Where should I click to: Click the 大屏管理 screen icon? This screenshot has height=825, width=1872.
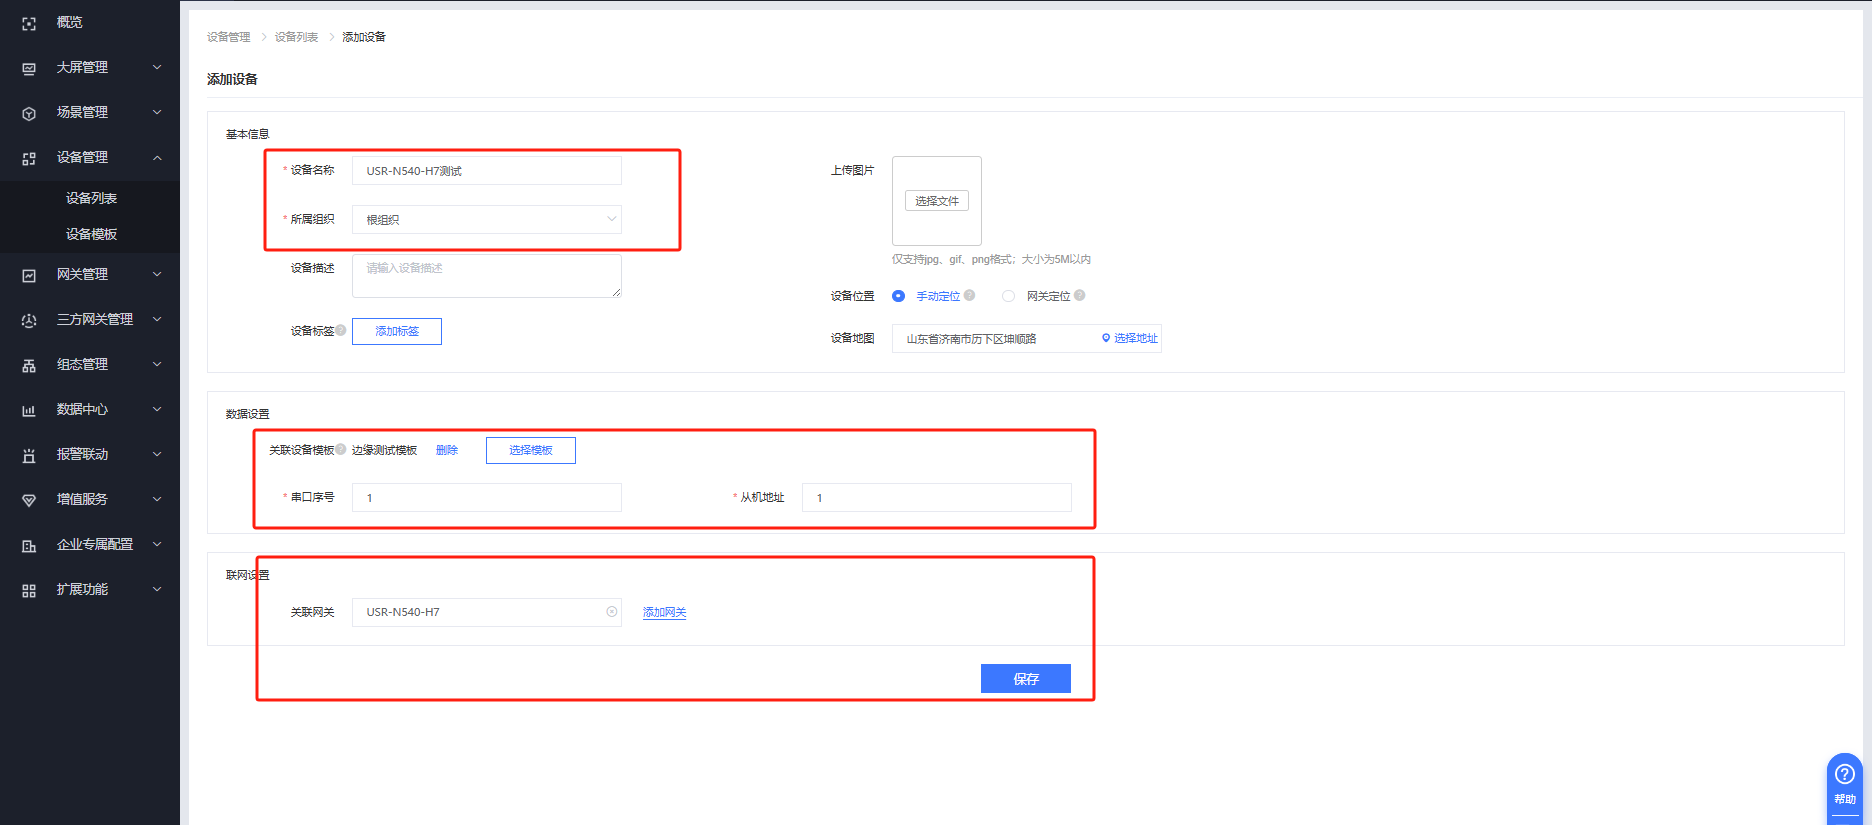[29, 68]
